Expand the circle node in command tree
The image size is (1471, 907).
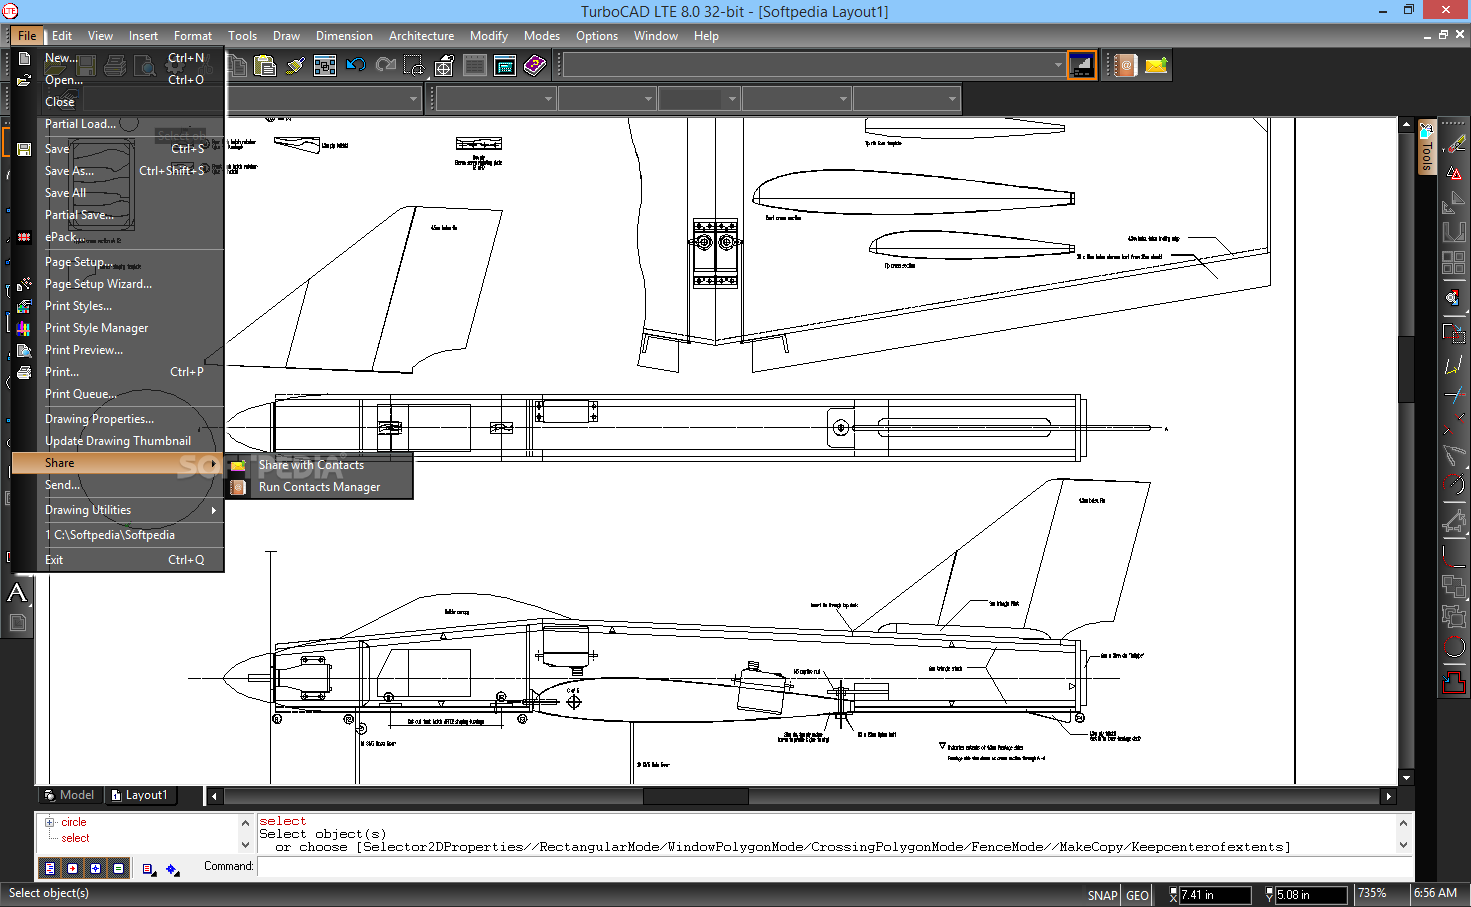tap(50, 822)
